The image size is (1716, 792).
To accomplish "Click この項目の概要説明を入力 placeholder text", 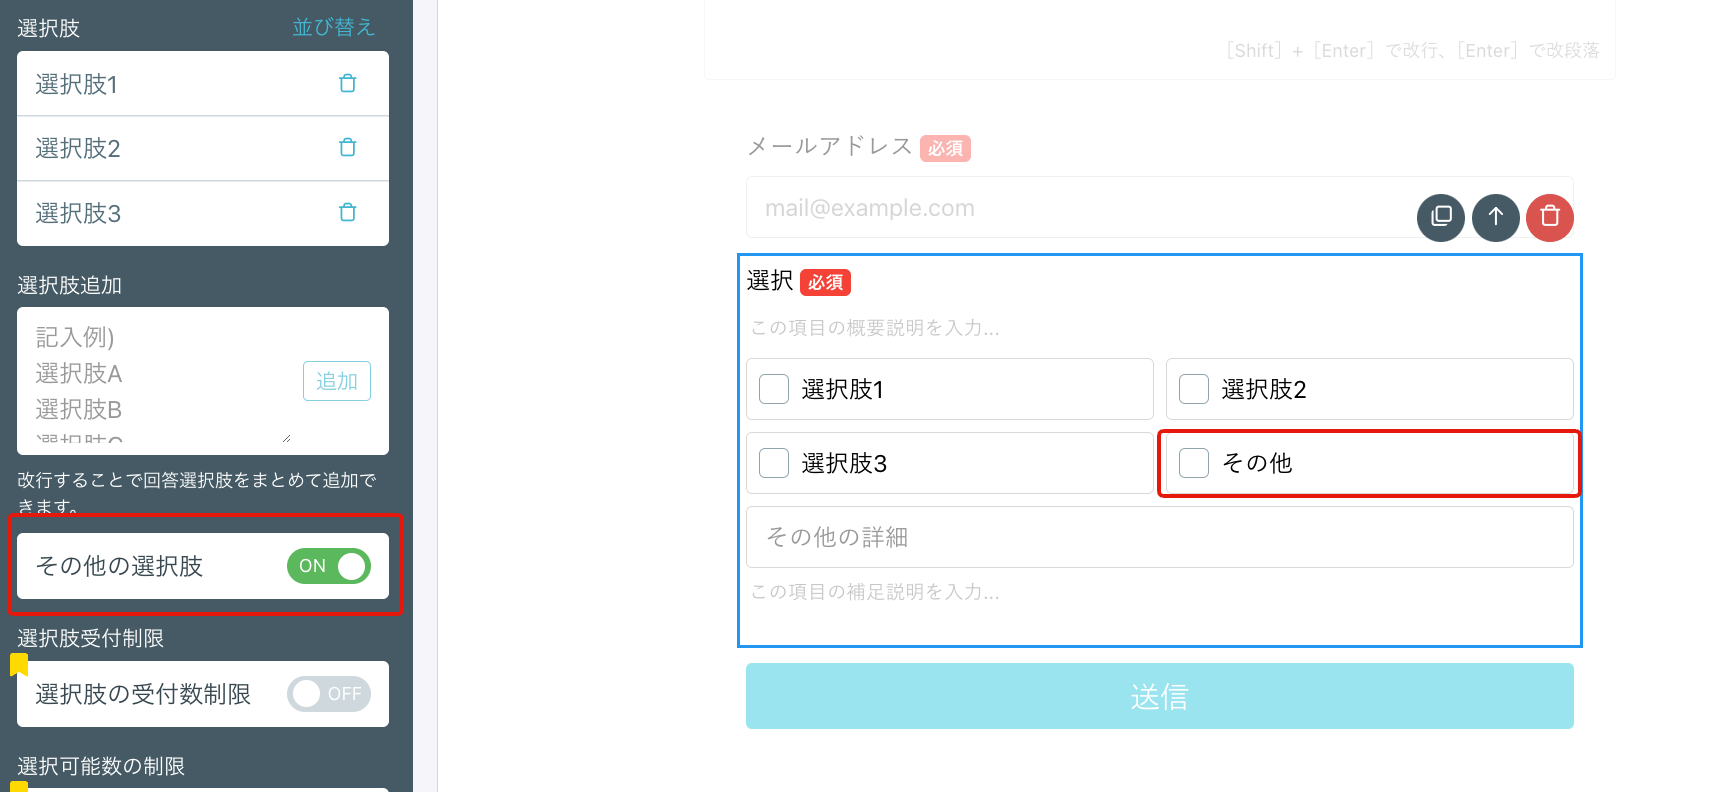I will [x=875, y=328].
